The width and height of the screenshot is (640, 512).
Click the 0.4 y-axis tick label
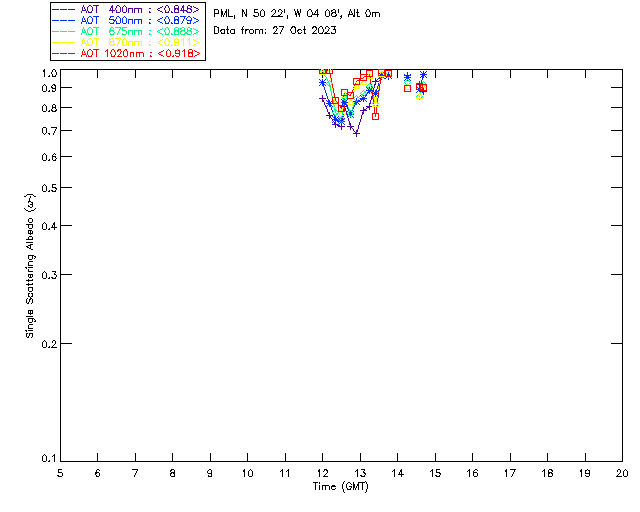(49, 226)
